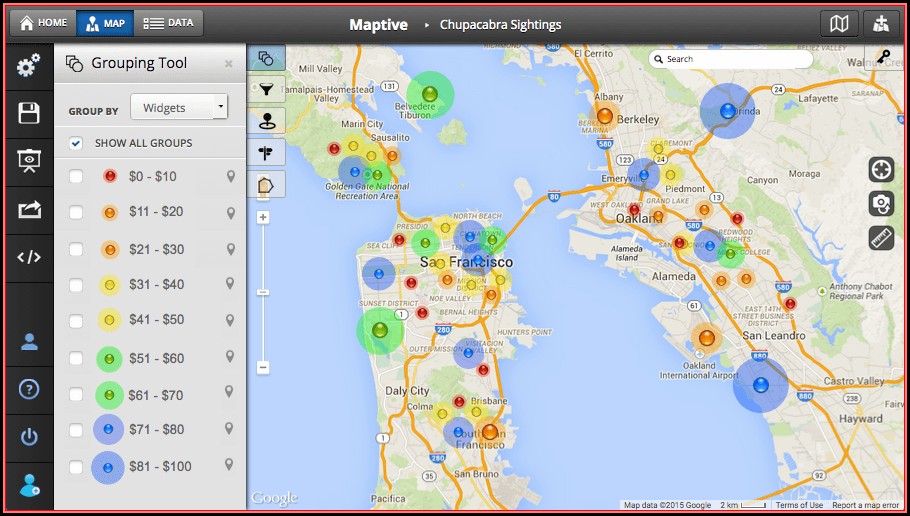910x516 pixels.
Task: Go to the Home tab
Action: tap(44, 23)
